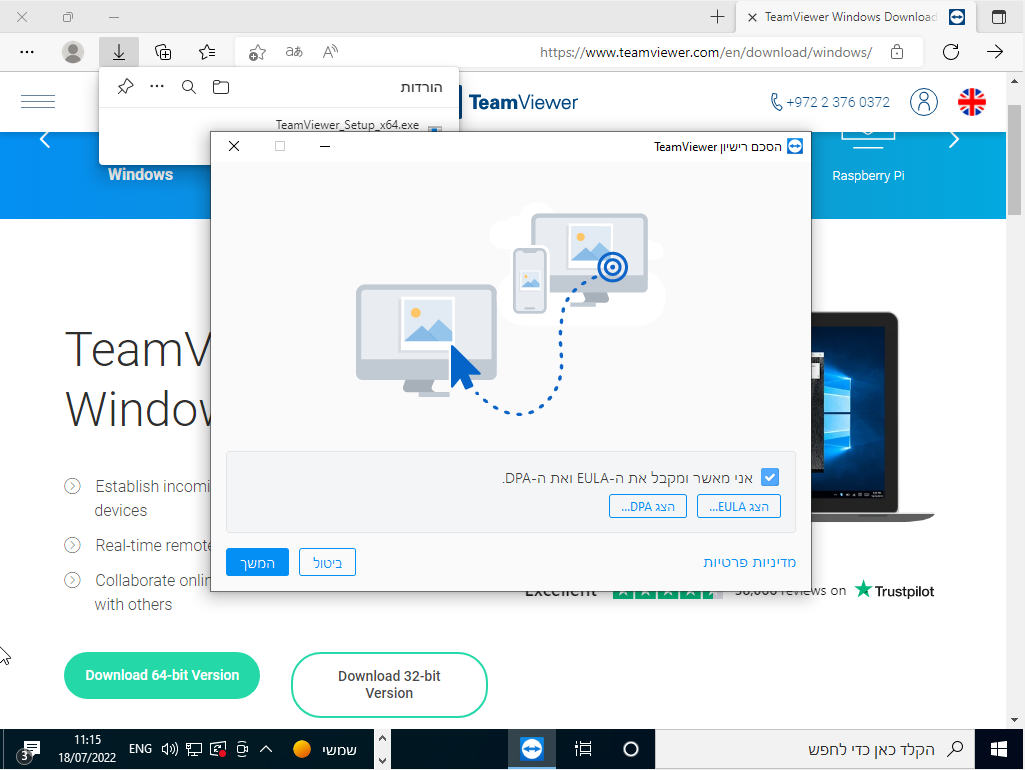
Task: Close the TeamViewer license agreement dialog
Action: pos(234,146)
